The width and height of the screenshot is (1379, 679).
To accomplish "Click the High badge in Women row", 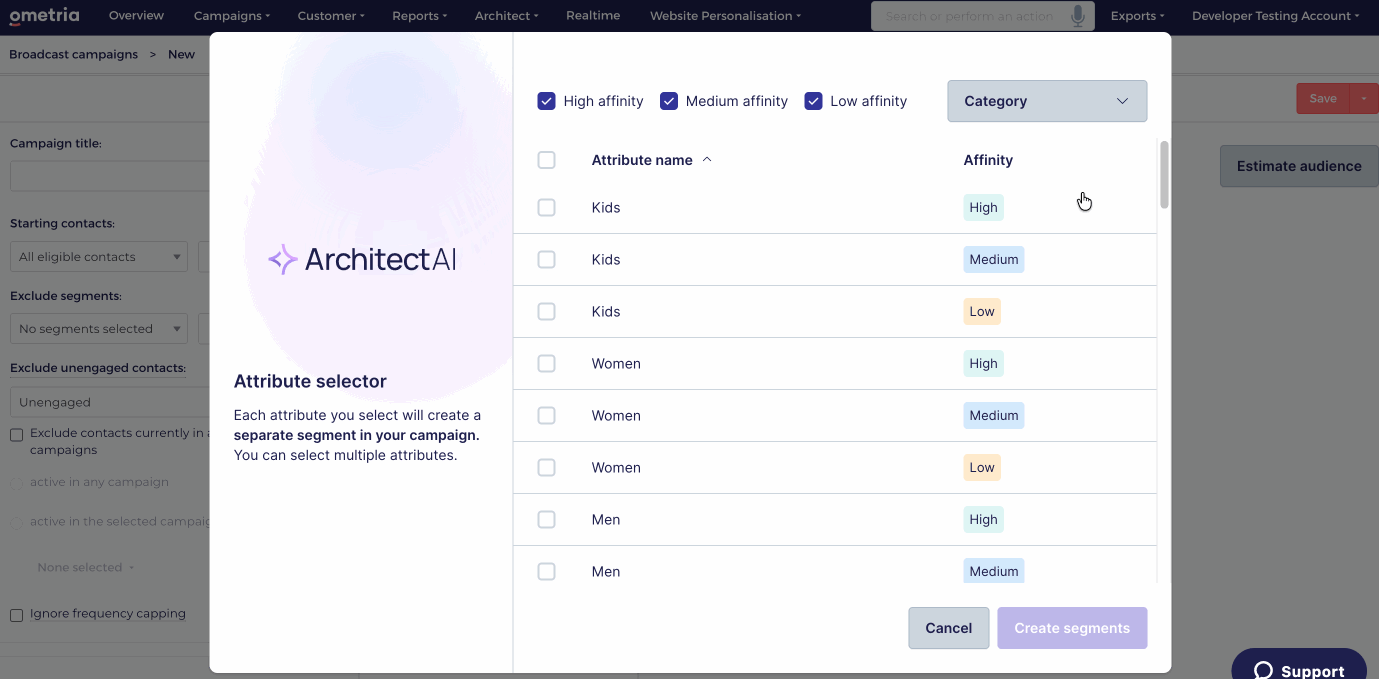I will pos(983,364).
